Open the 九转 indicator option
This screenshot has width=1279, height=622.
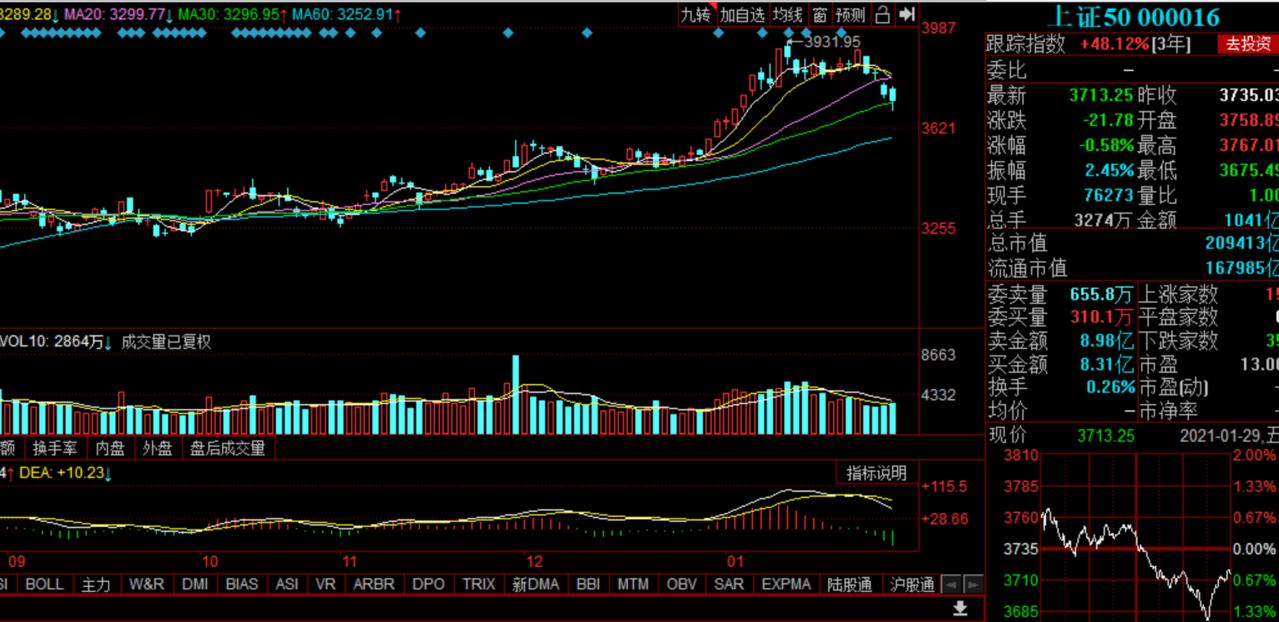[x=696, y=14]
